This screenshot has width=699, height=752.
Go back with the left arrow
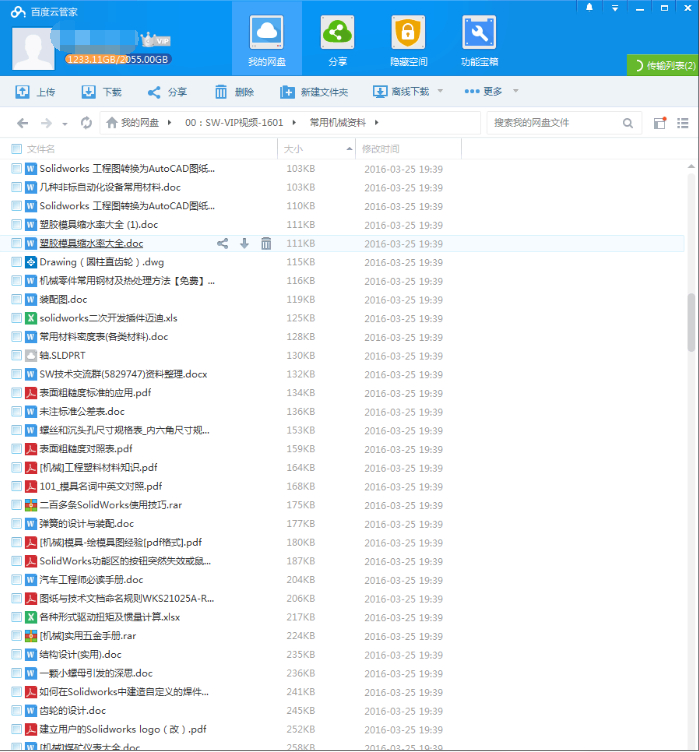coord(23,123)
